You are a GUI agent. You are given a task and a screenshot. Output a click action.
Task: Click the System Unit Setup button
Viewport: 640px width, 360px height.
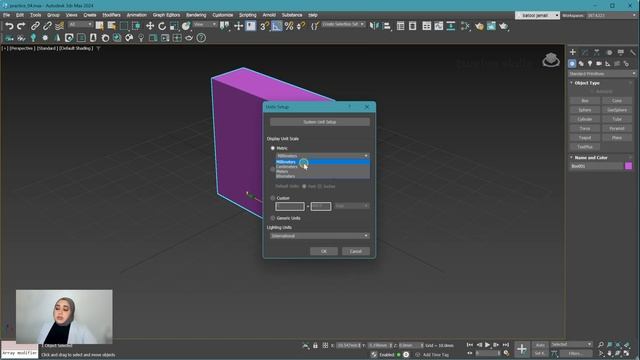(320, 122)
